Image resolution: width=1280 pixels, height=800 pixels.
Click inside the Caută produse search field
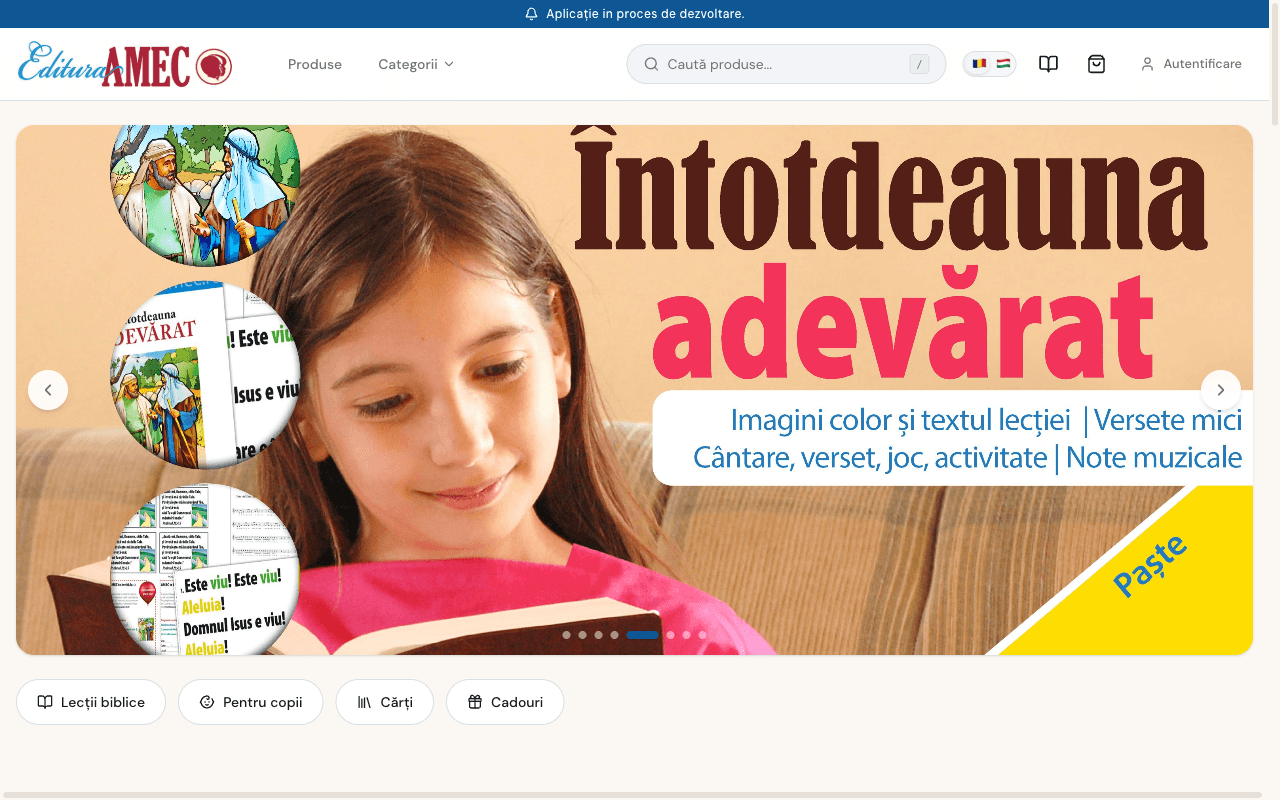(780, 63)
